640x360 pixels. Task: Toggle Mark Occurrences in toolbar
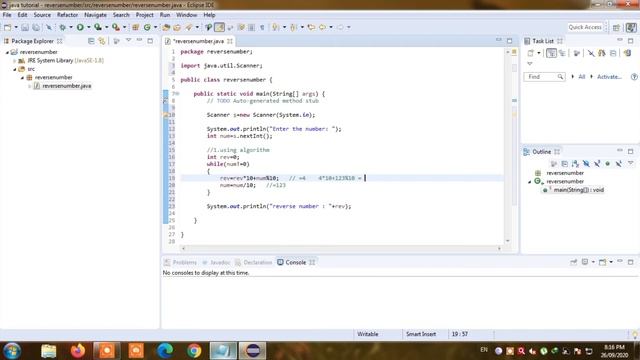(x=219, y=27)
